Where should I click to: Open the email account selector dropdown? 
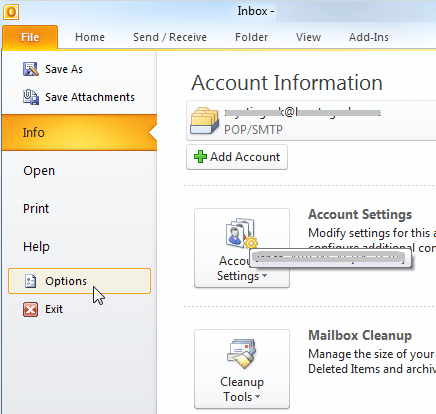tap(311, 121)
